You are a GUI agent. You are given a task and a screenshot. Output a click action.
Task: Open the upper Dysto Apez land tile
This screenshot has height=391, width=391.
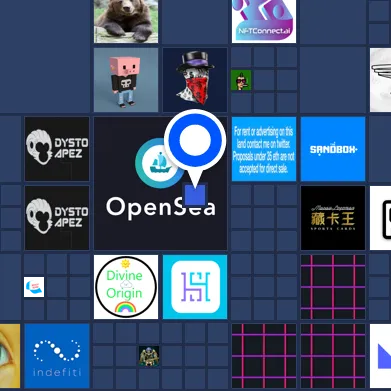tap(57, 149)
